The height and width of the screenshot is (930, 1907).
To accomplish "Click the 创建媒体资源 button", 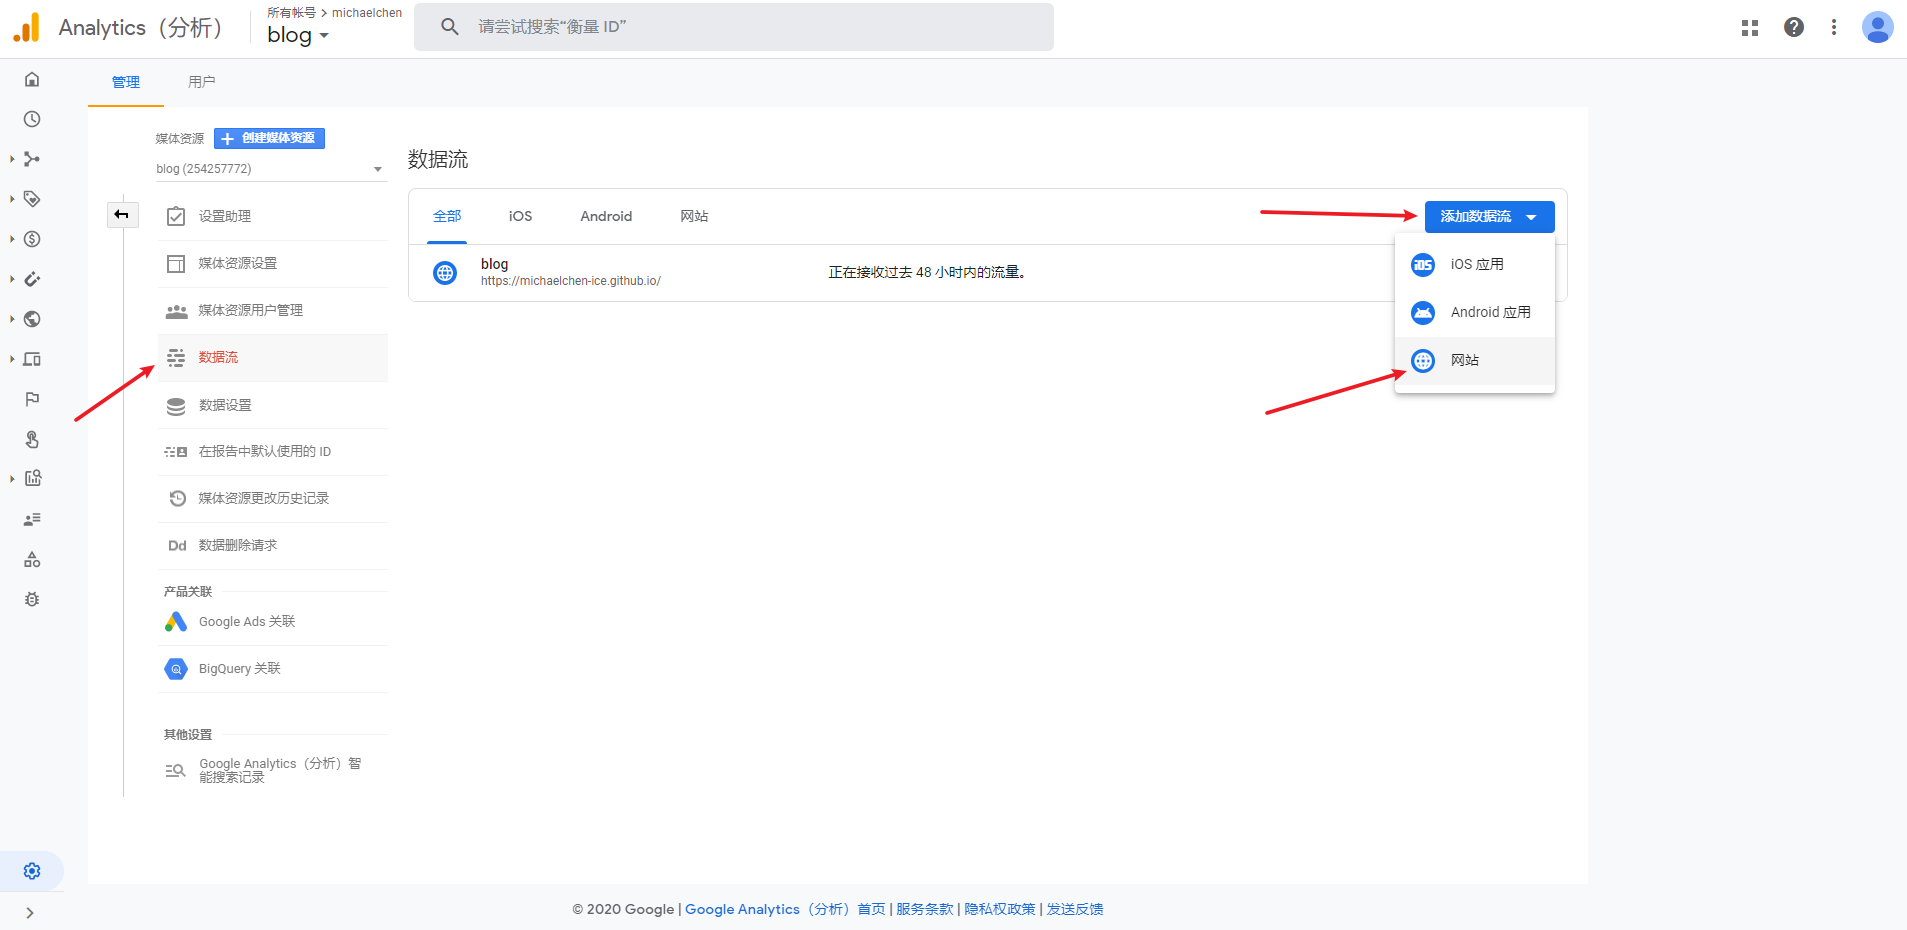I will tap(269, 138).
